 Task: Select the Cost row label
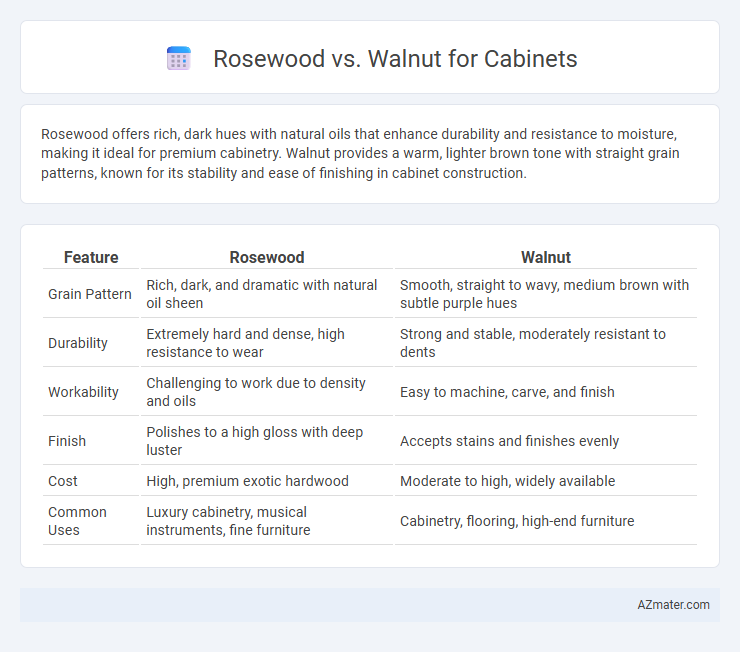tap(62, 481)
